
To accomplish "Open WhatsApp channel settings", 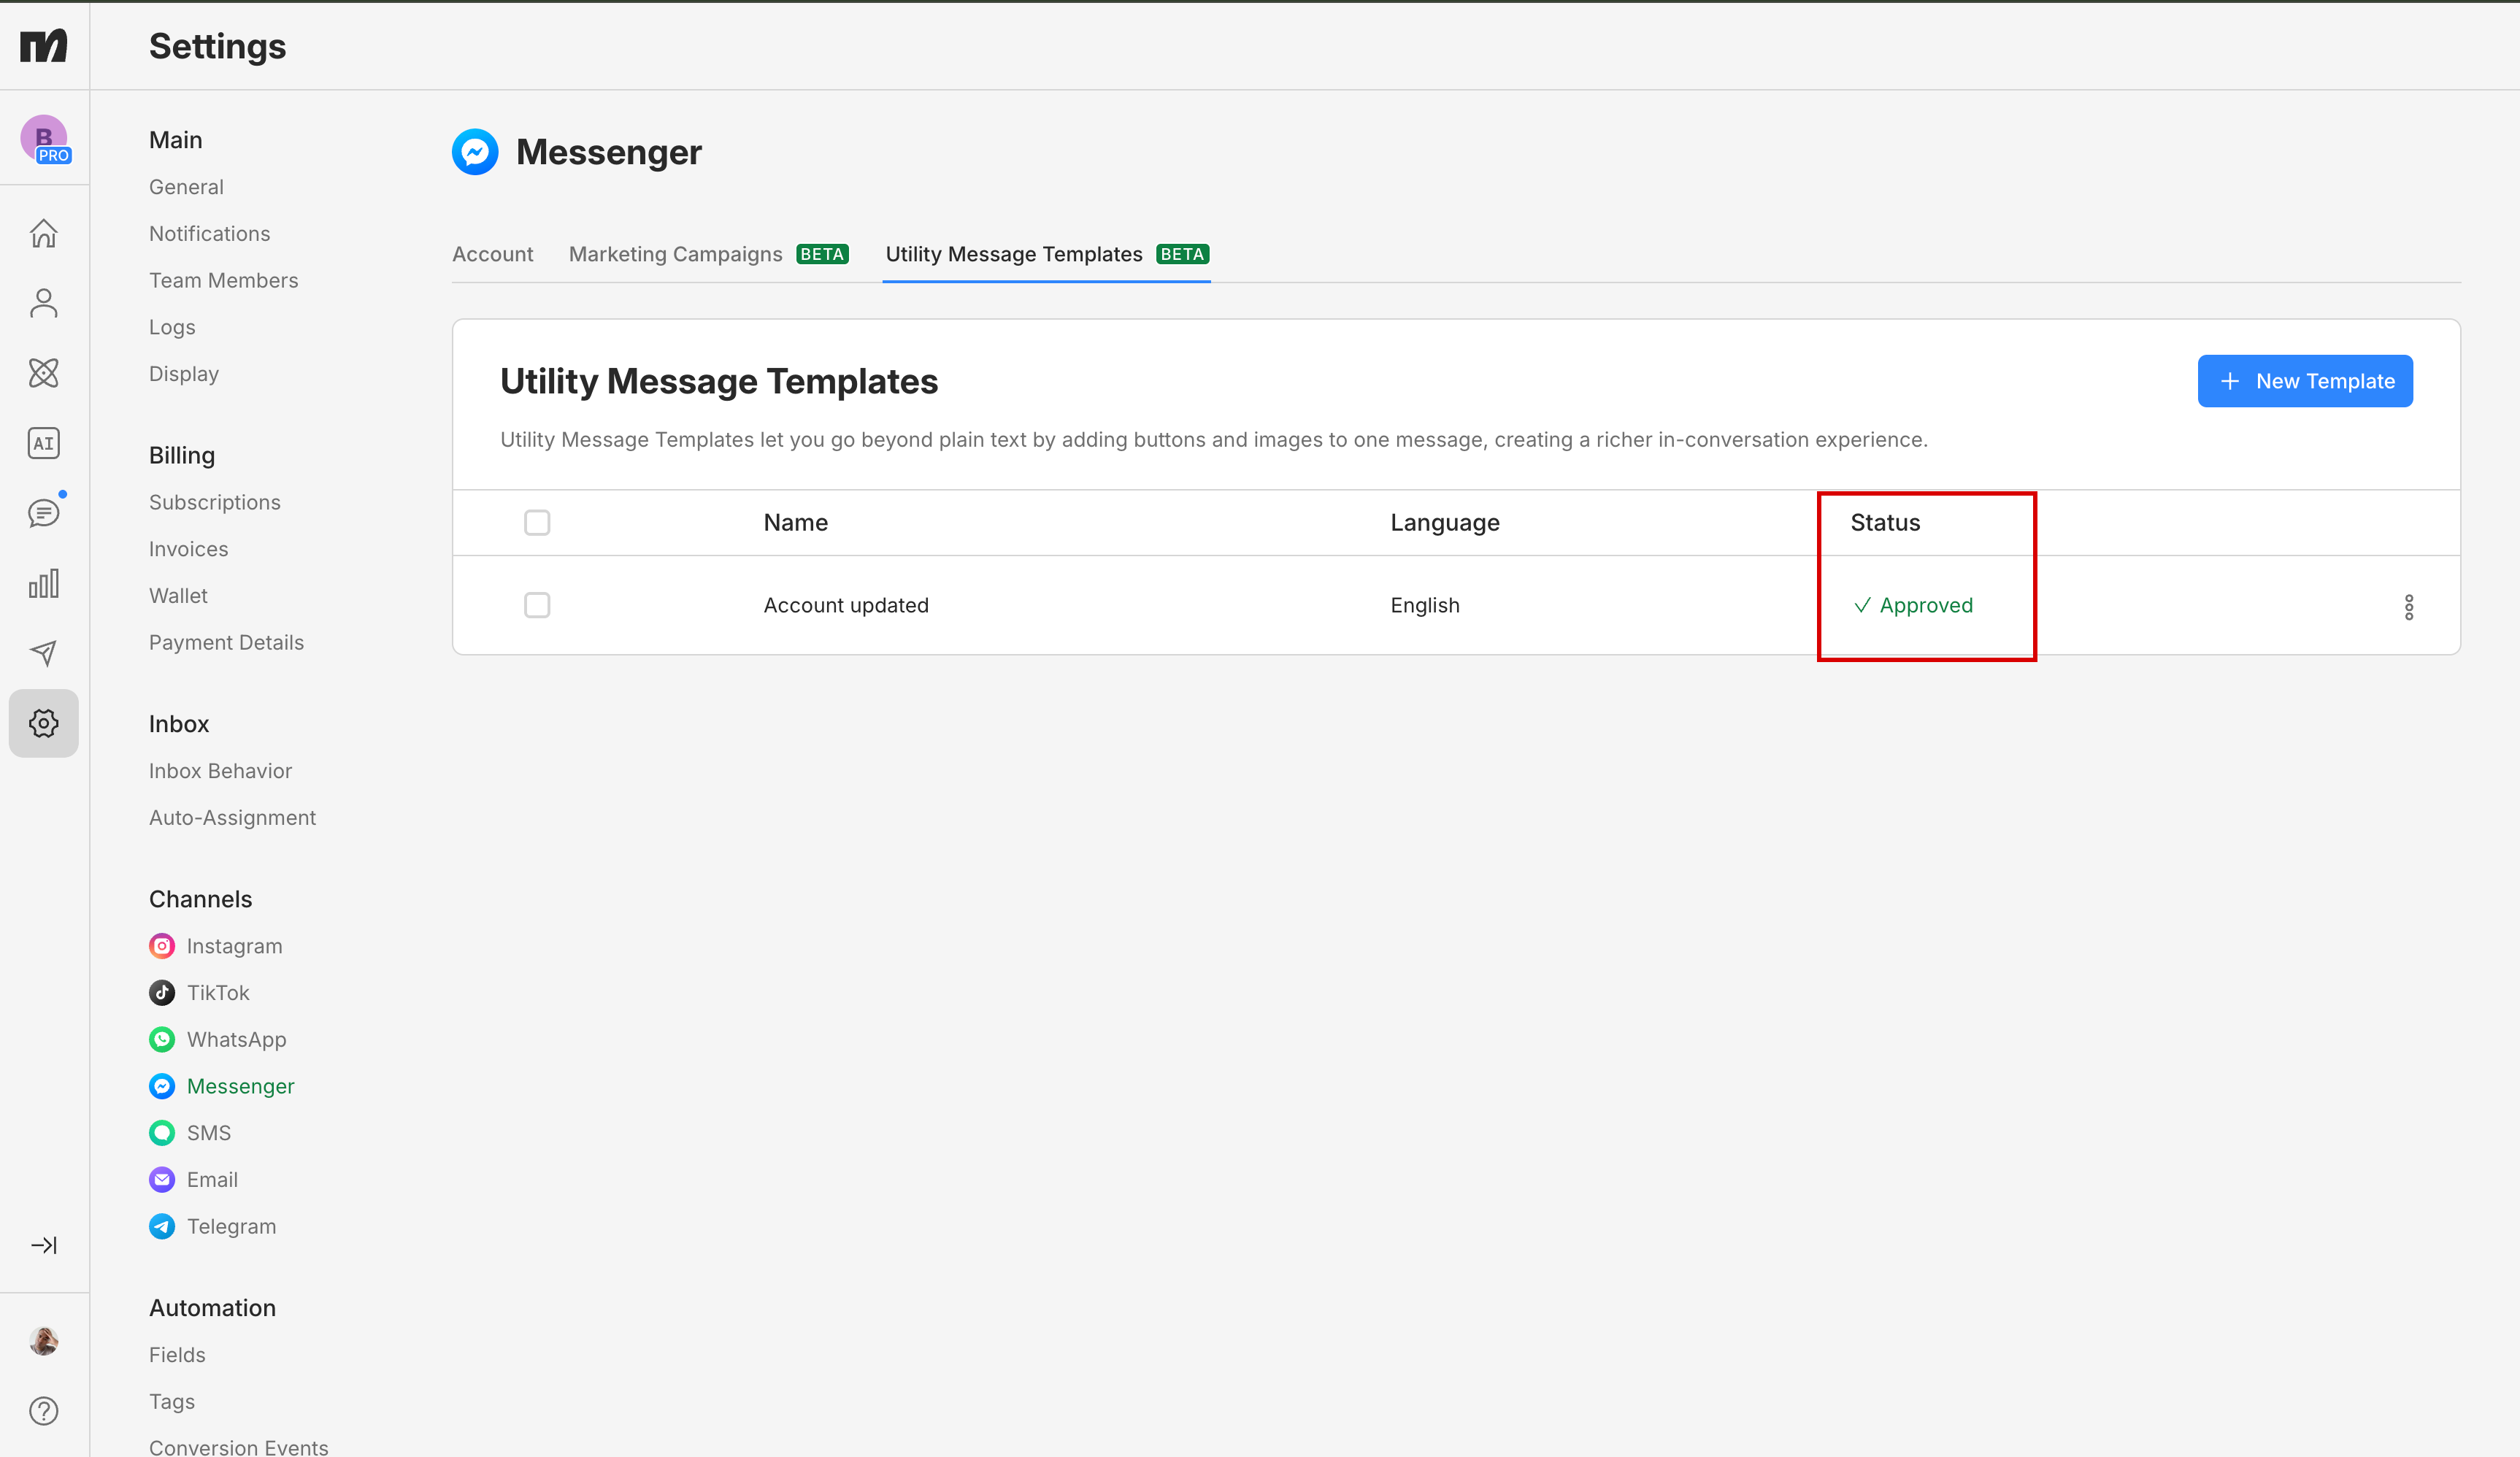I will click(236, 1039).
